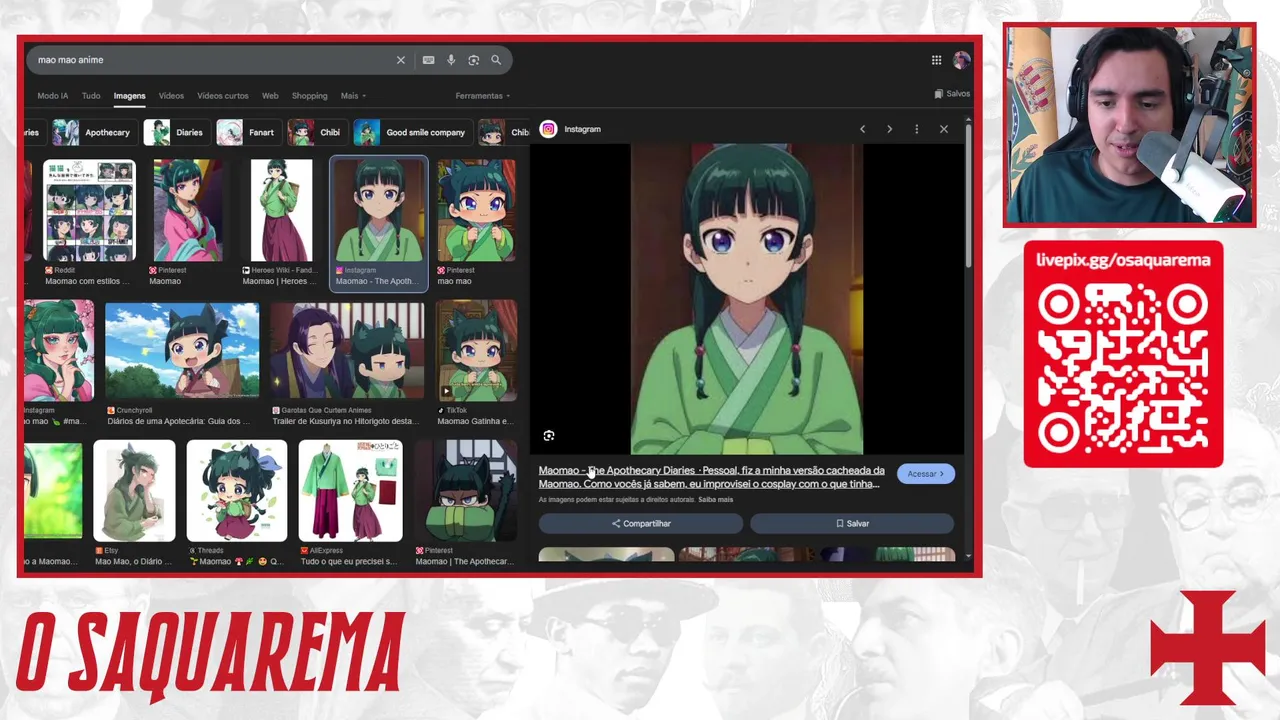Open the Garotas Que Curtem Animes thumbnail
Viewport: 1280px width, 720px height.
coord(347,350)
